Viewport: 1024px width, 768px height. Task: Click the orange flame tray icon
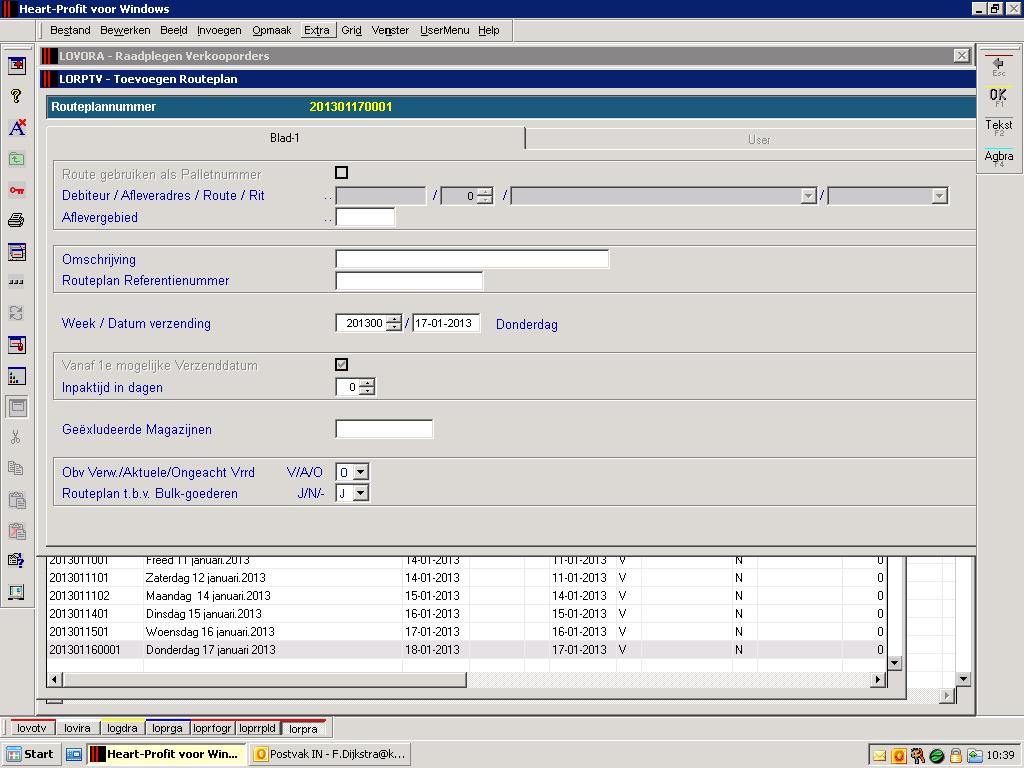[899, 756]
